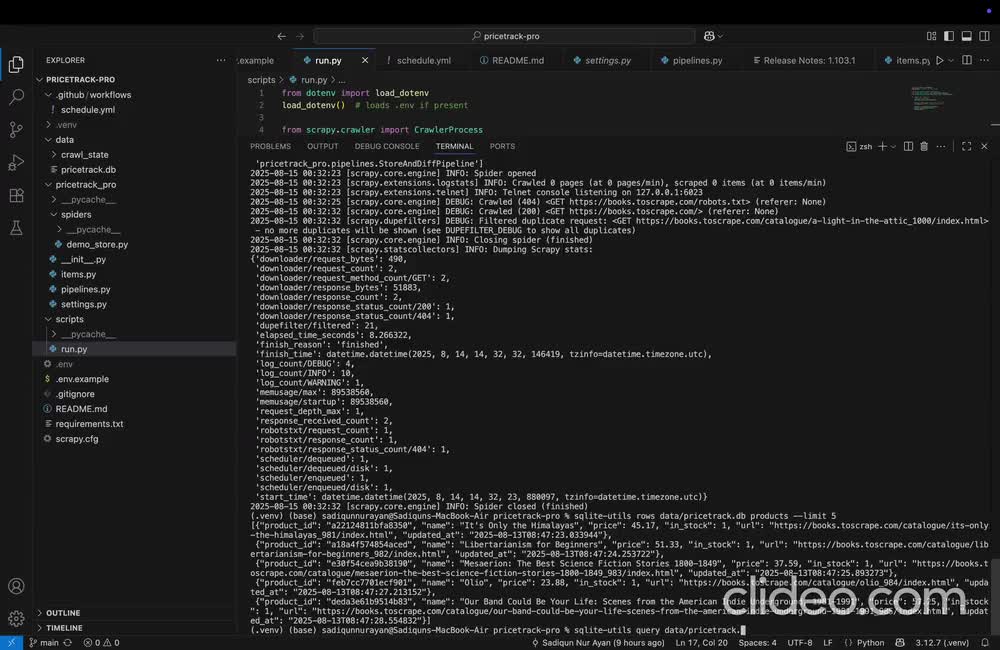Viewport: 1000px width, 650px height.
Task: Expand the Outline section
Action: [135, 613]
